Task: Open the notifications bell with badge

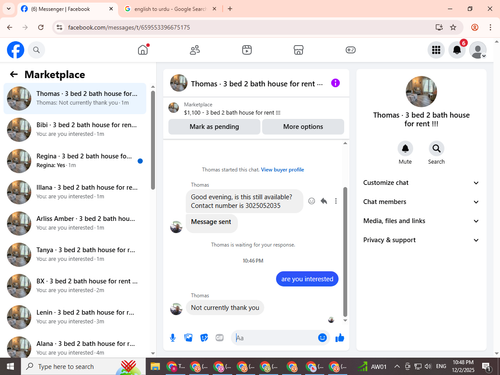Action: (x=457, y=50)
